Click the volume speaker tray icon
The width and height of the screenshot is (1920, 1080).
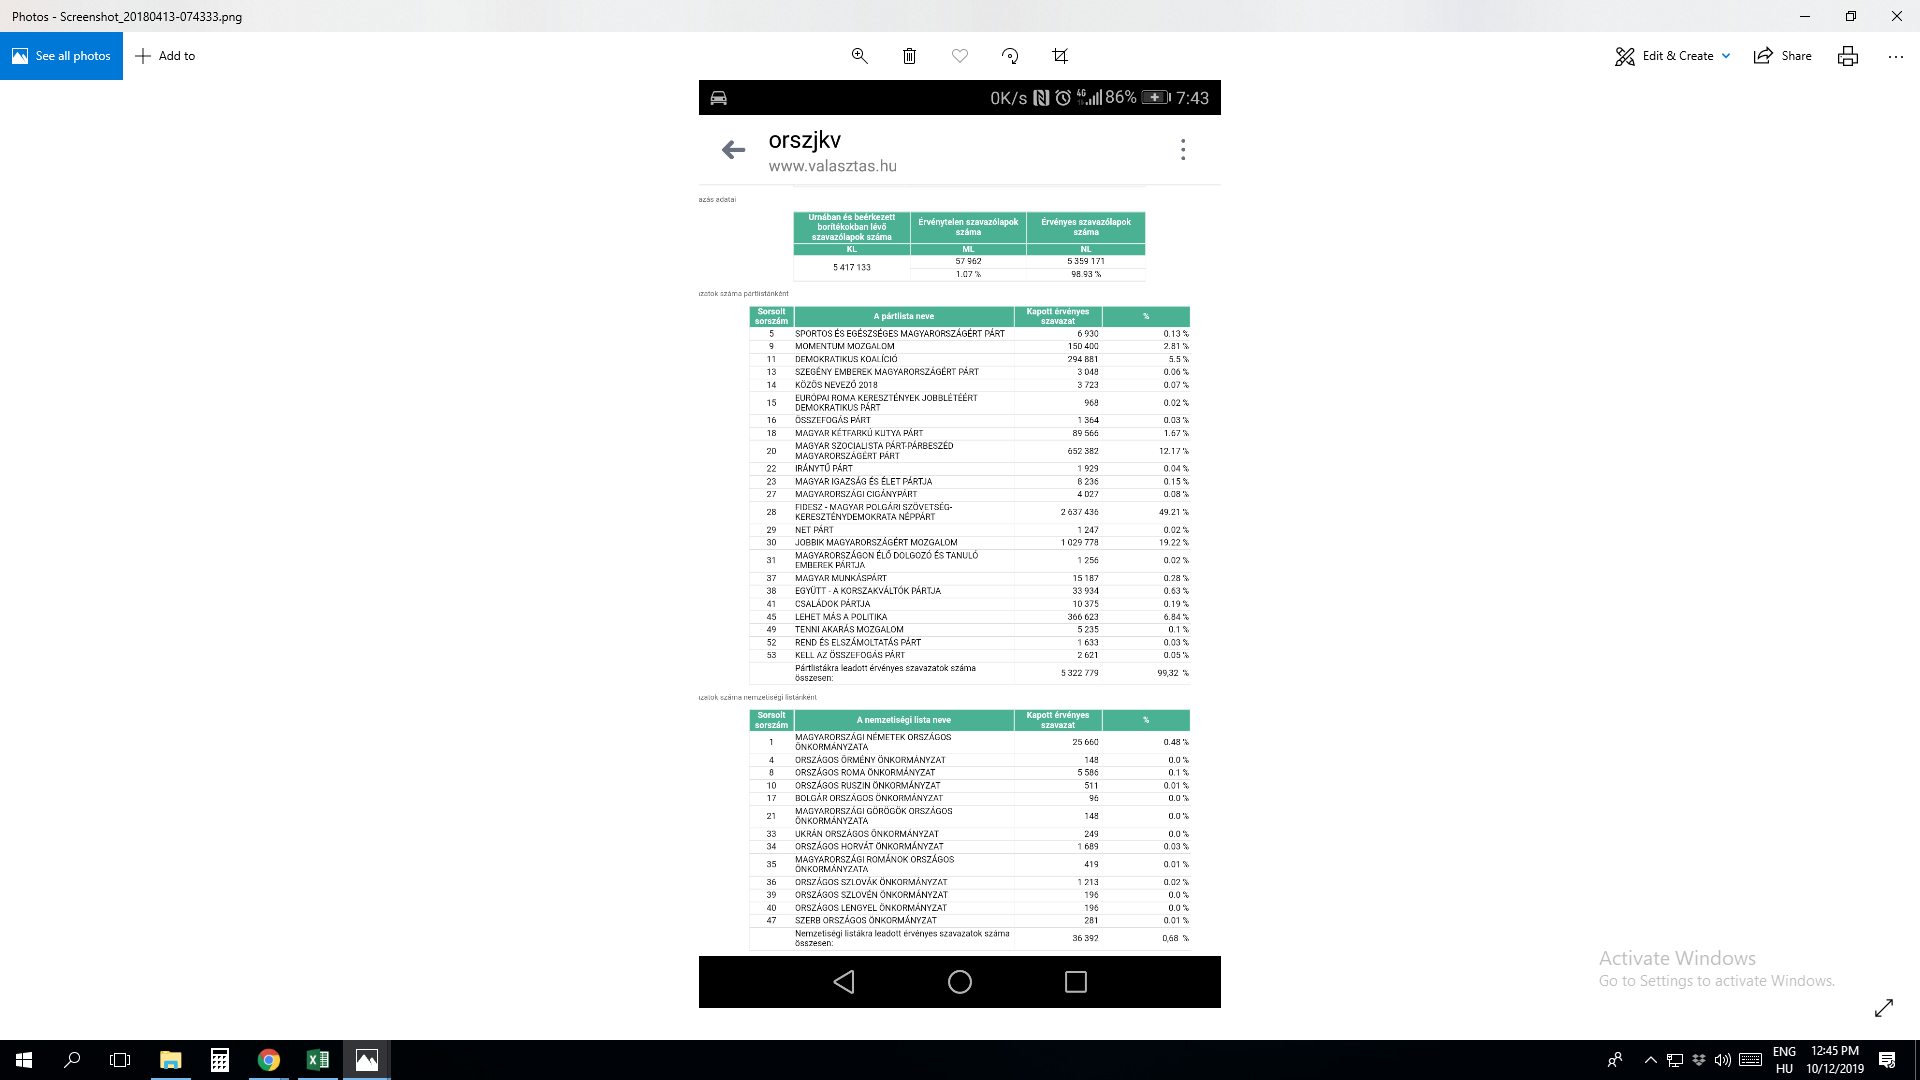click(x=1723, y=1060)
